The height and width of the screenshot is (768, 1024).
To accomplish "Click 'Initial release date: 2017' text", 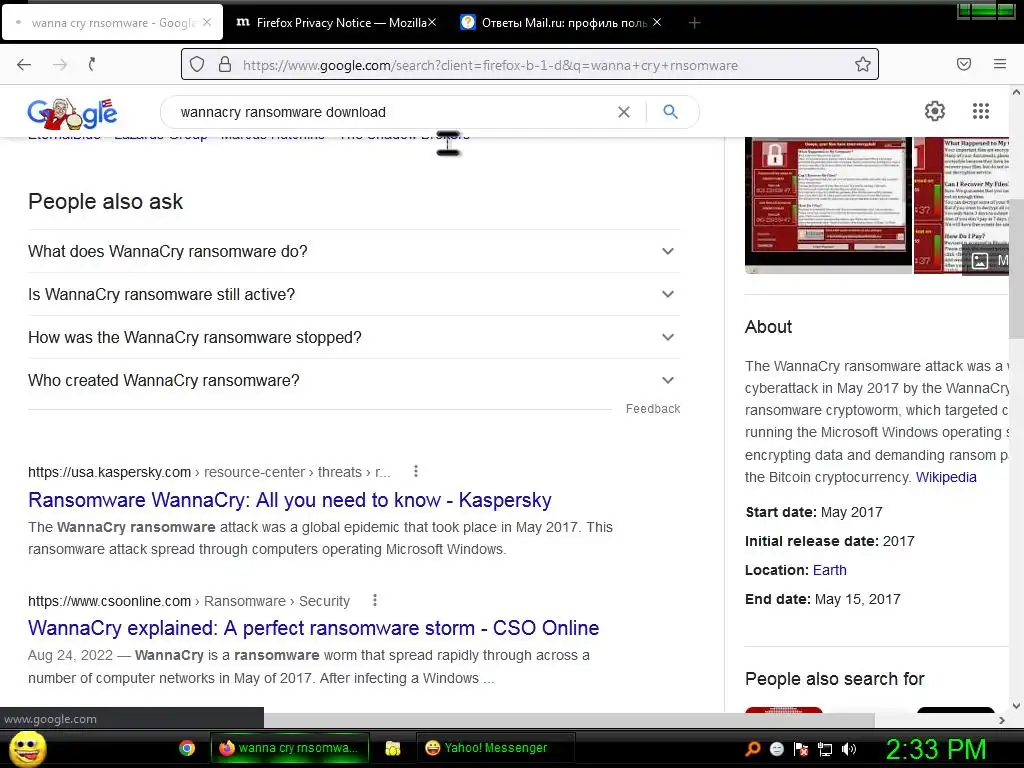I will tap(829, 541).
